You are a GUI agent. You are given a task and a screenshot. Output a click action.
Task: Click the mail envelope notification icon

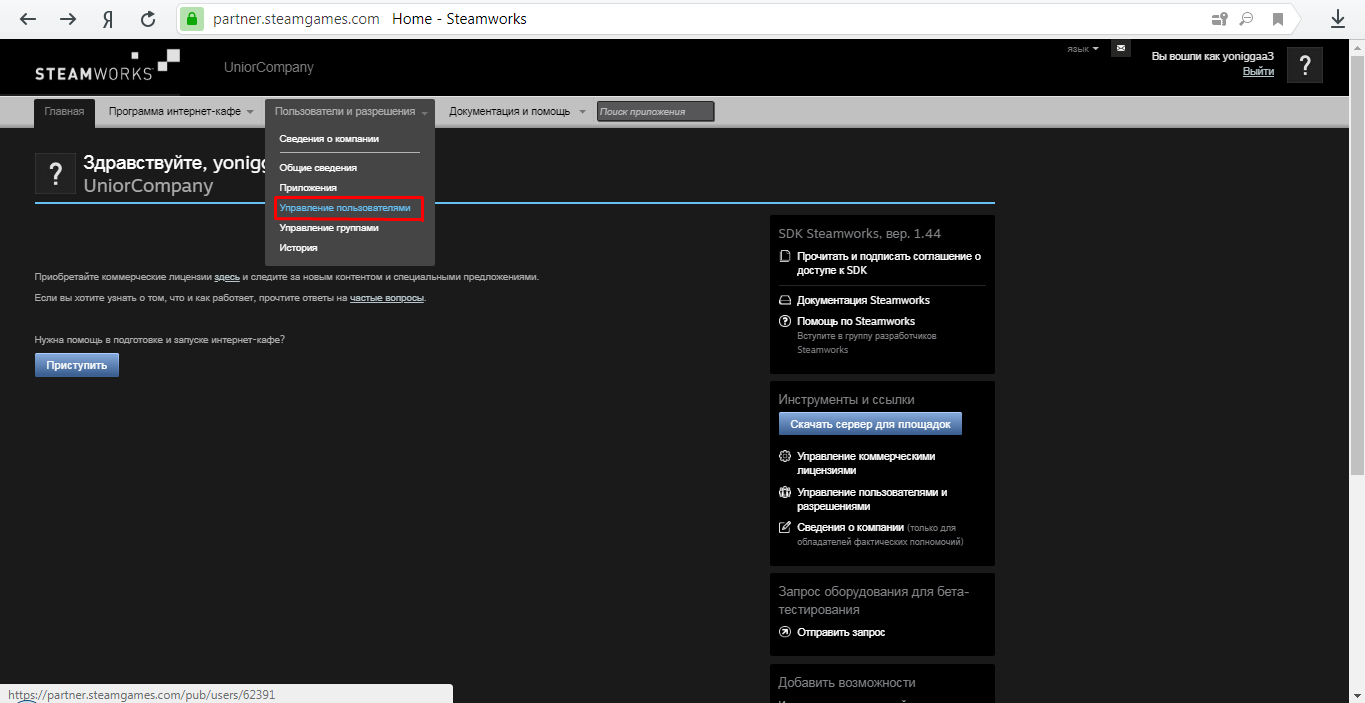[1121, 48]
